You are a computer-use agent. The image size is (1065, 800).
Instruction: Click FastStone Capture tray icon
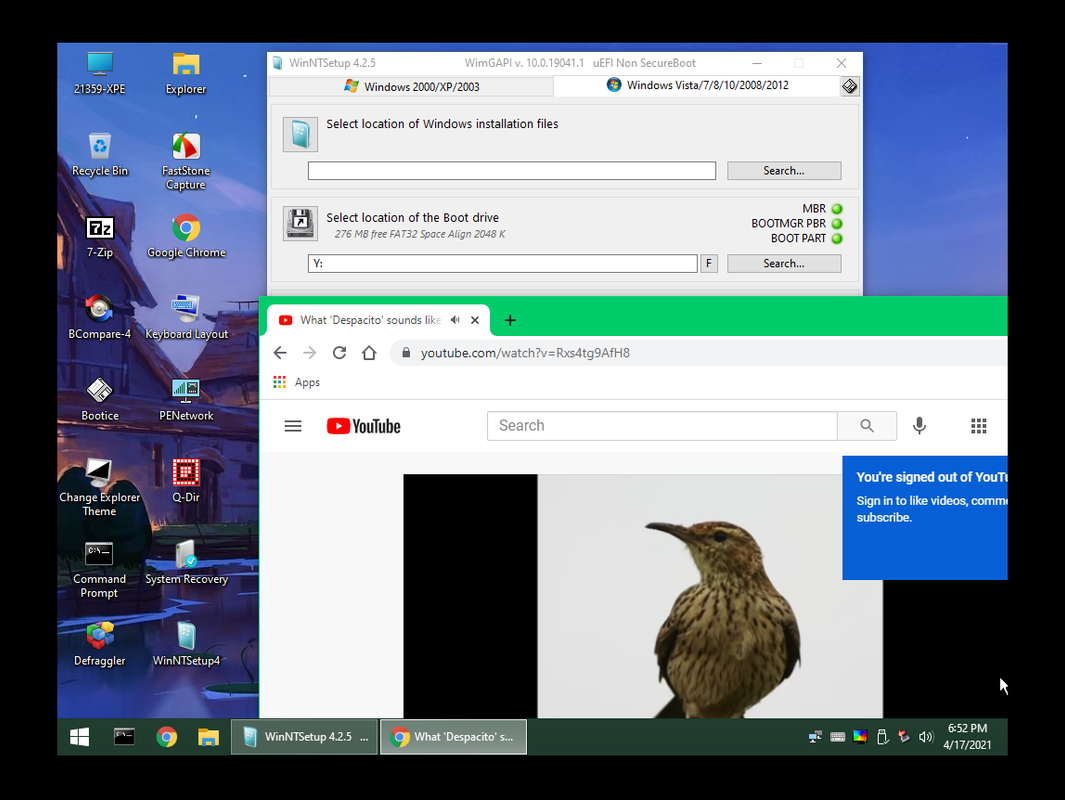pyautogui.click(x=904, y=737)
